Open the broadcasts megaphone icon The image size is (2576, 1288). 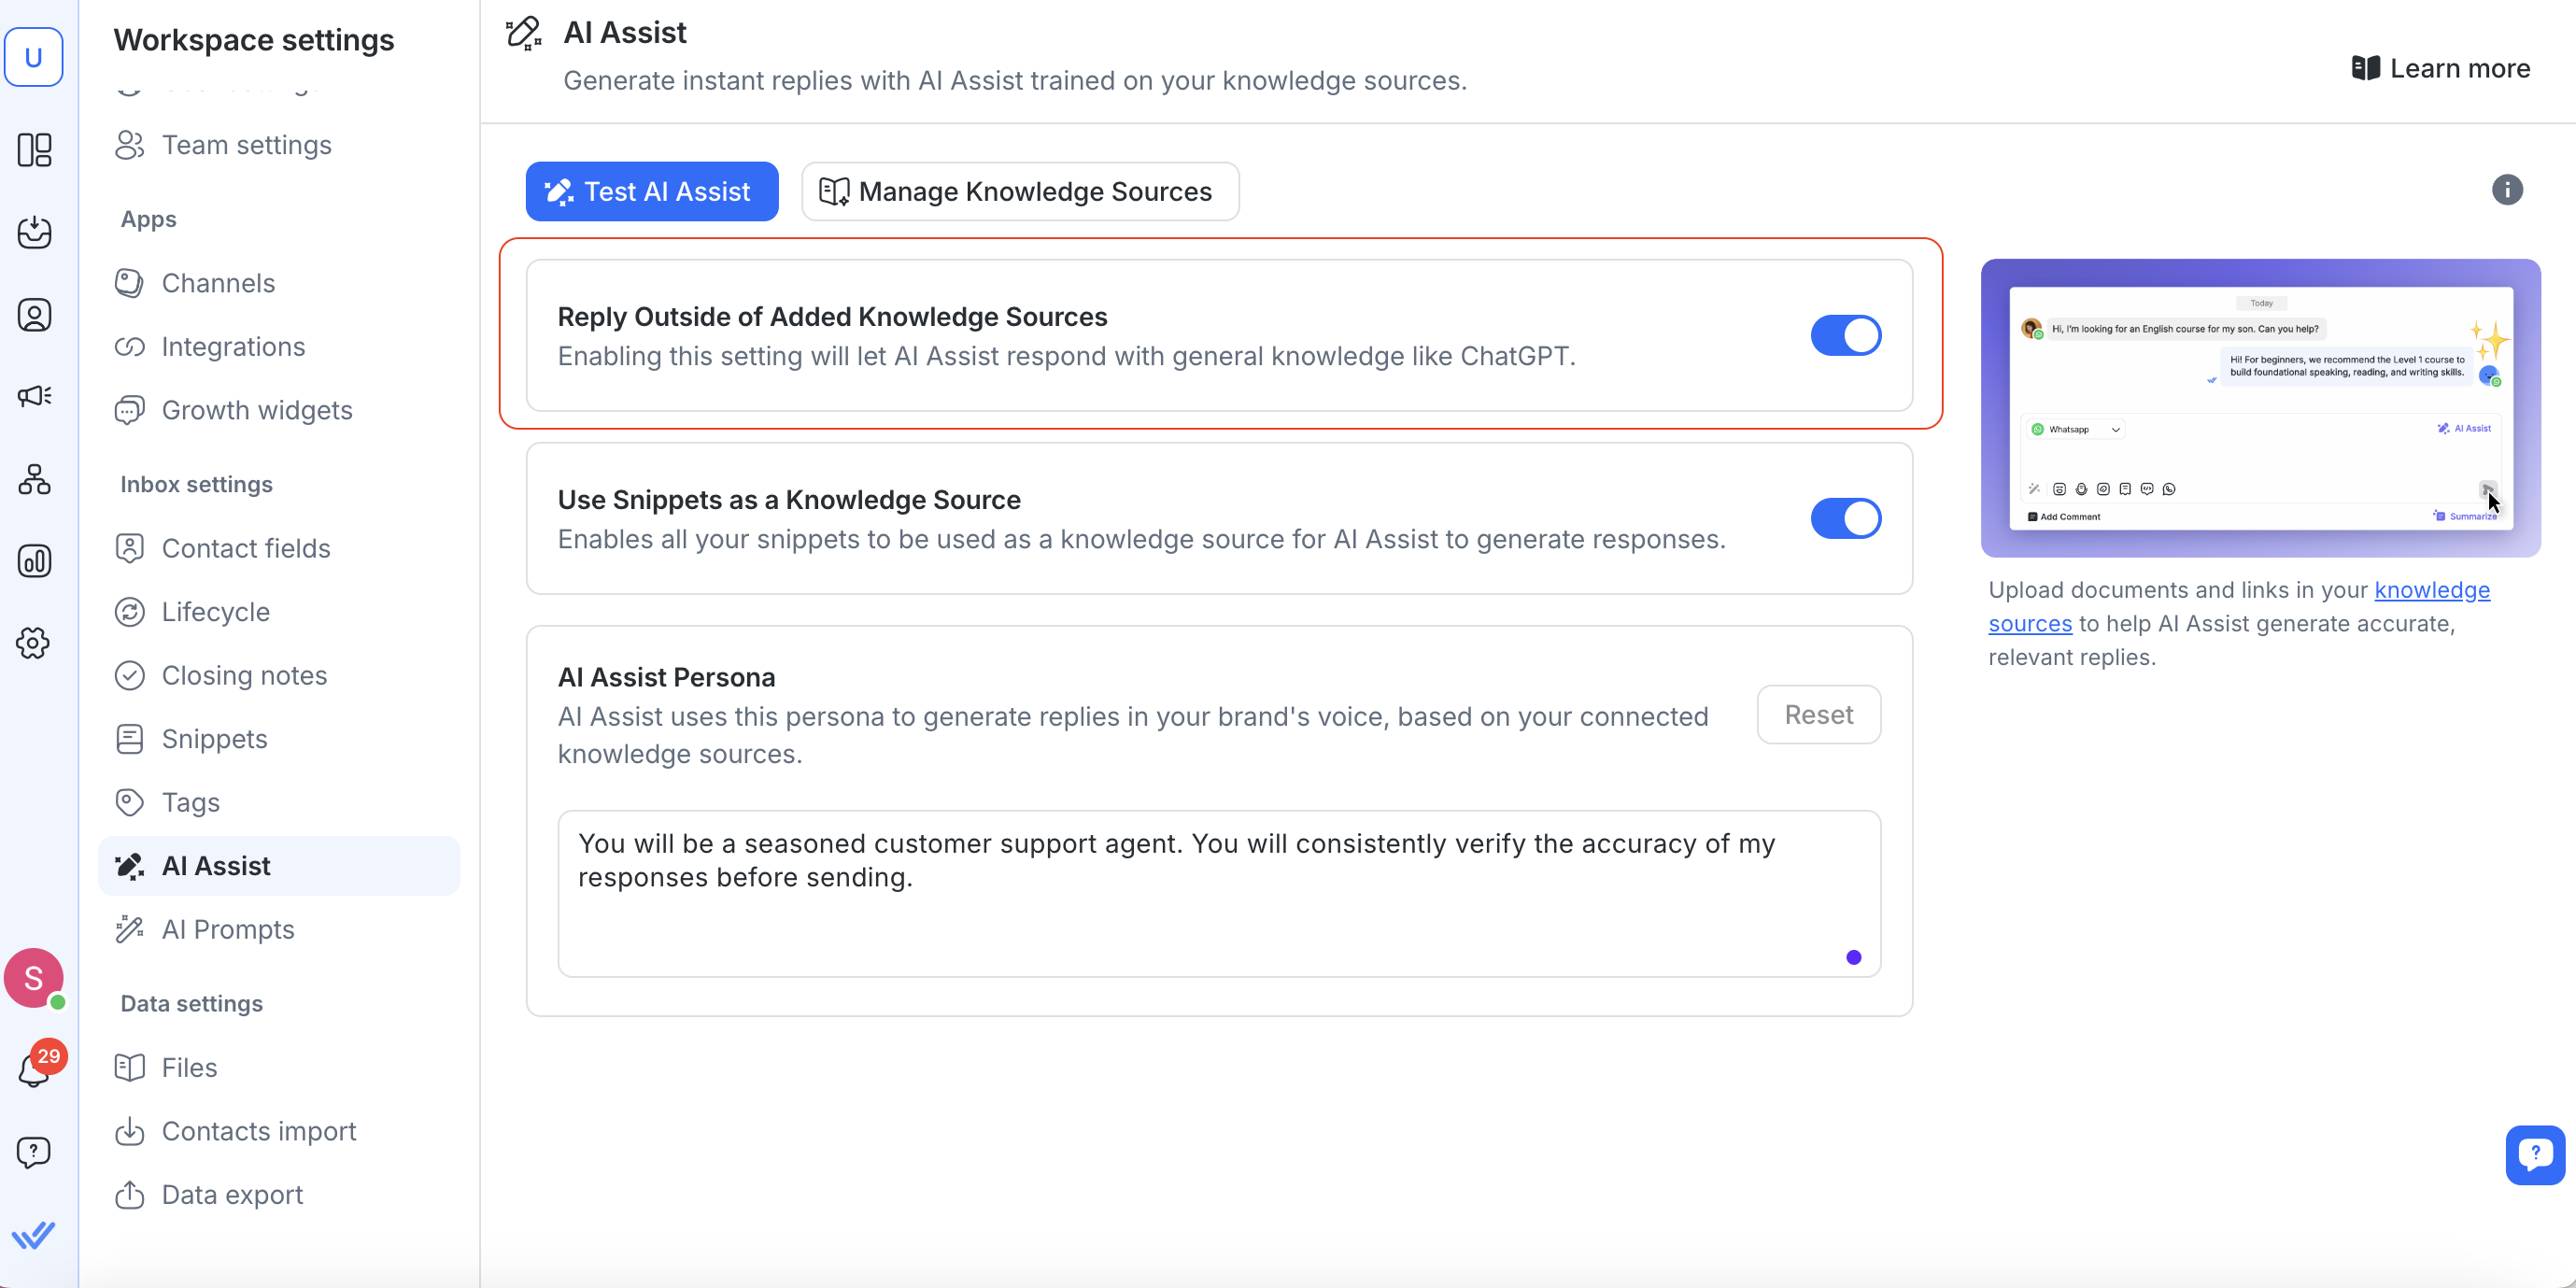[x=34, y=396]
